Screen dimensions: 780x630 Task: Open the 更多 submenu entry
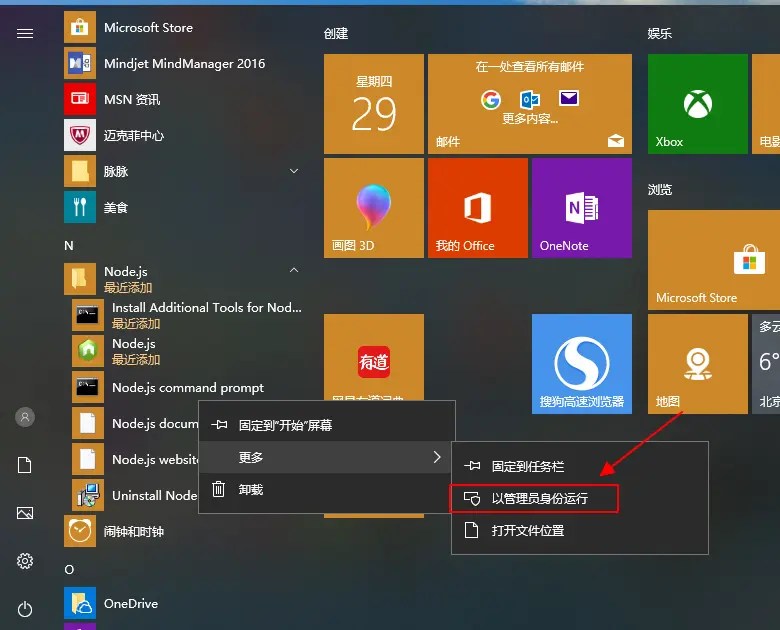[327, 457]
